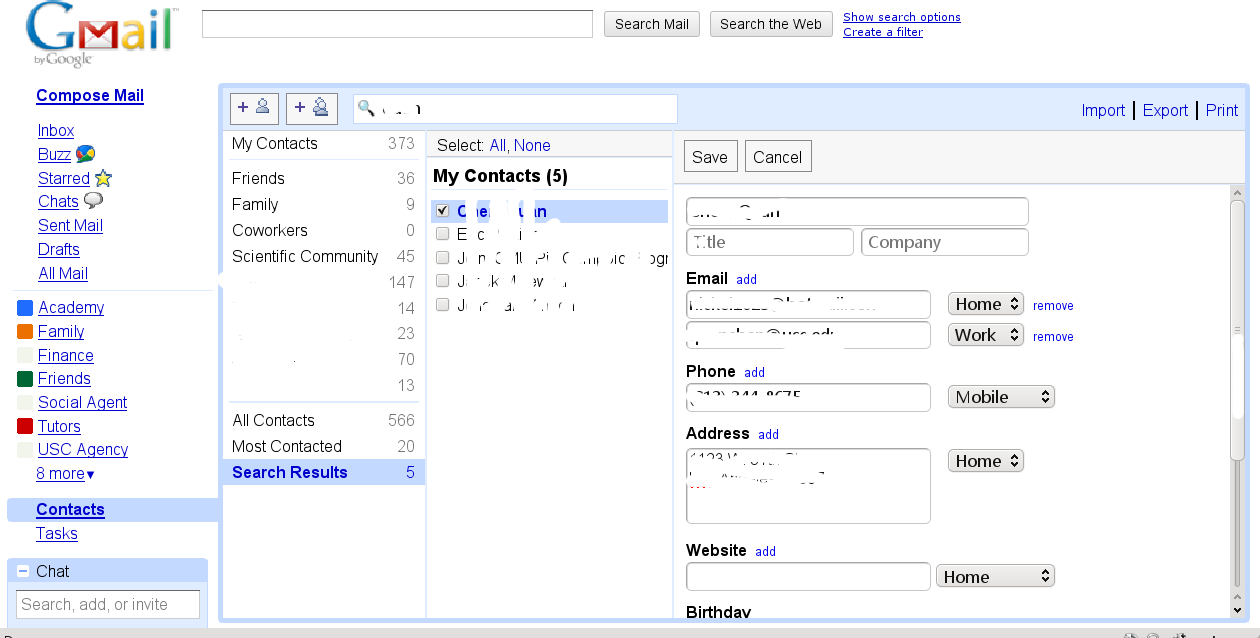Viewport: 1260px width, 638px height.
Task: Open the Mobile phone type dropdown
Action: point(1000,396)
